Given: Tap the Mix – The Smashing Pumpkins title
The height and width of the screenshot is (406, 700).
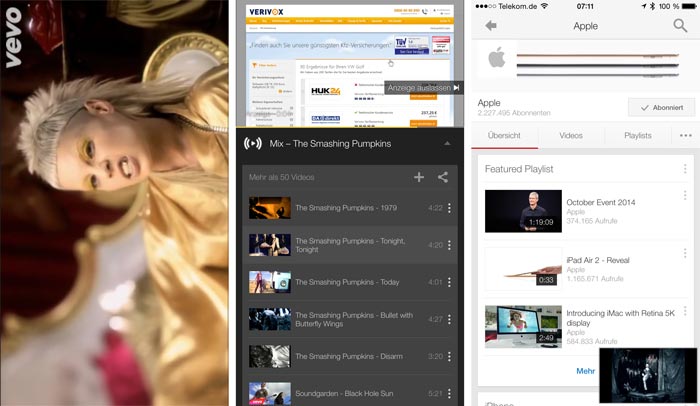Looking at the screenshot, I should click(330, 144).
